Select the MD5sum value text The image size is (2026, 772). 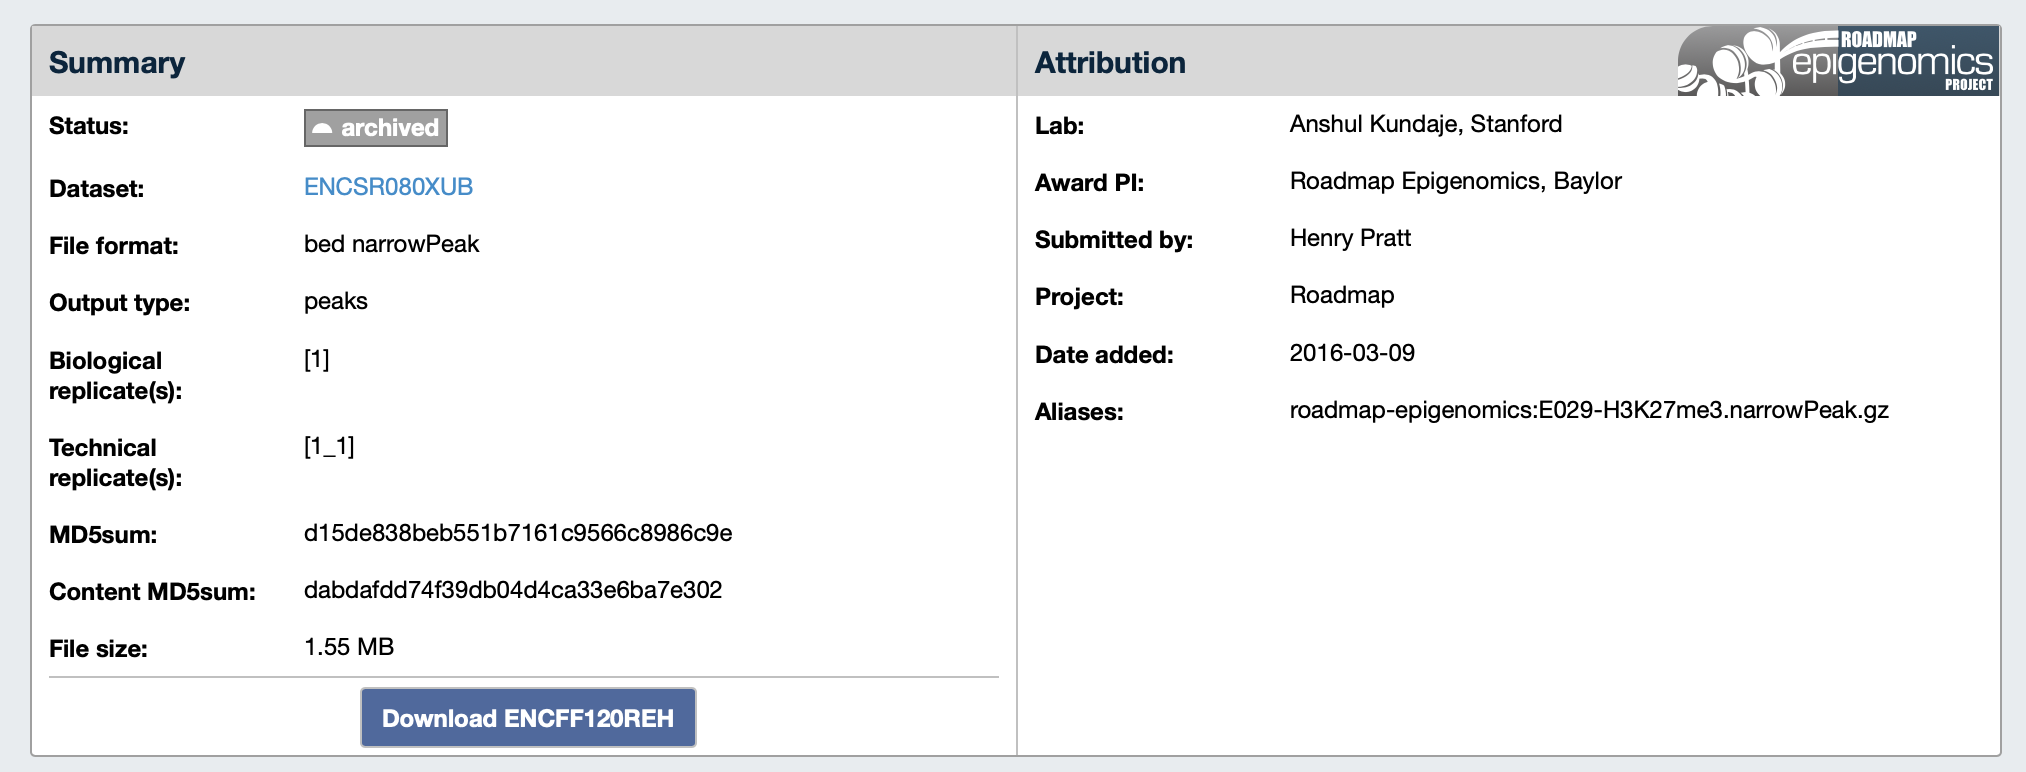click(x=518, y=533)
